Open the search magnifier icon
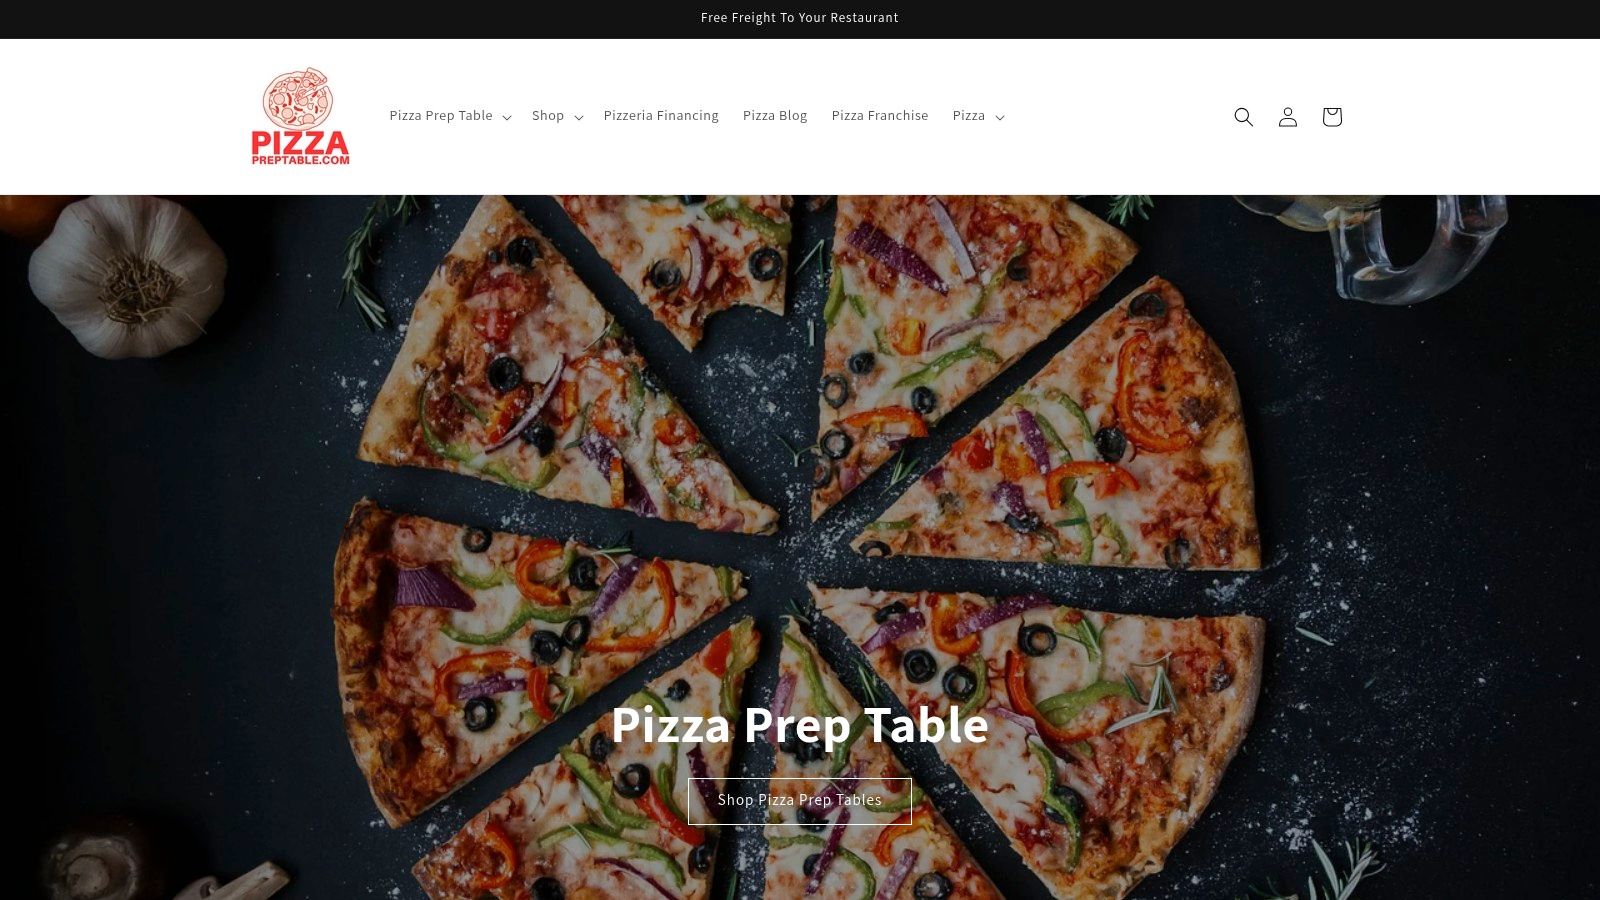This screenshot has height=900, width=1600. 1243,117
